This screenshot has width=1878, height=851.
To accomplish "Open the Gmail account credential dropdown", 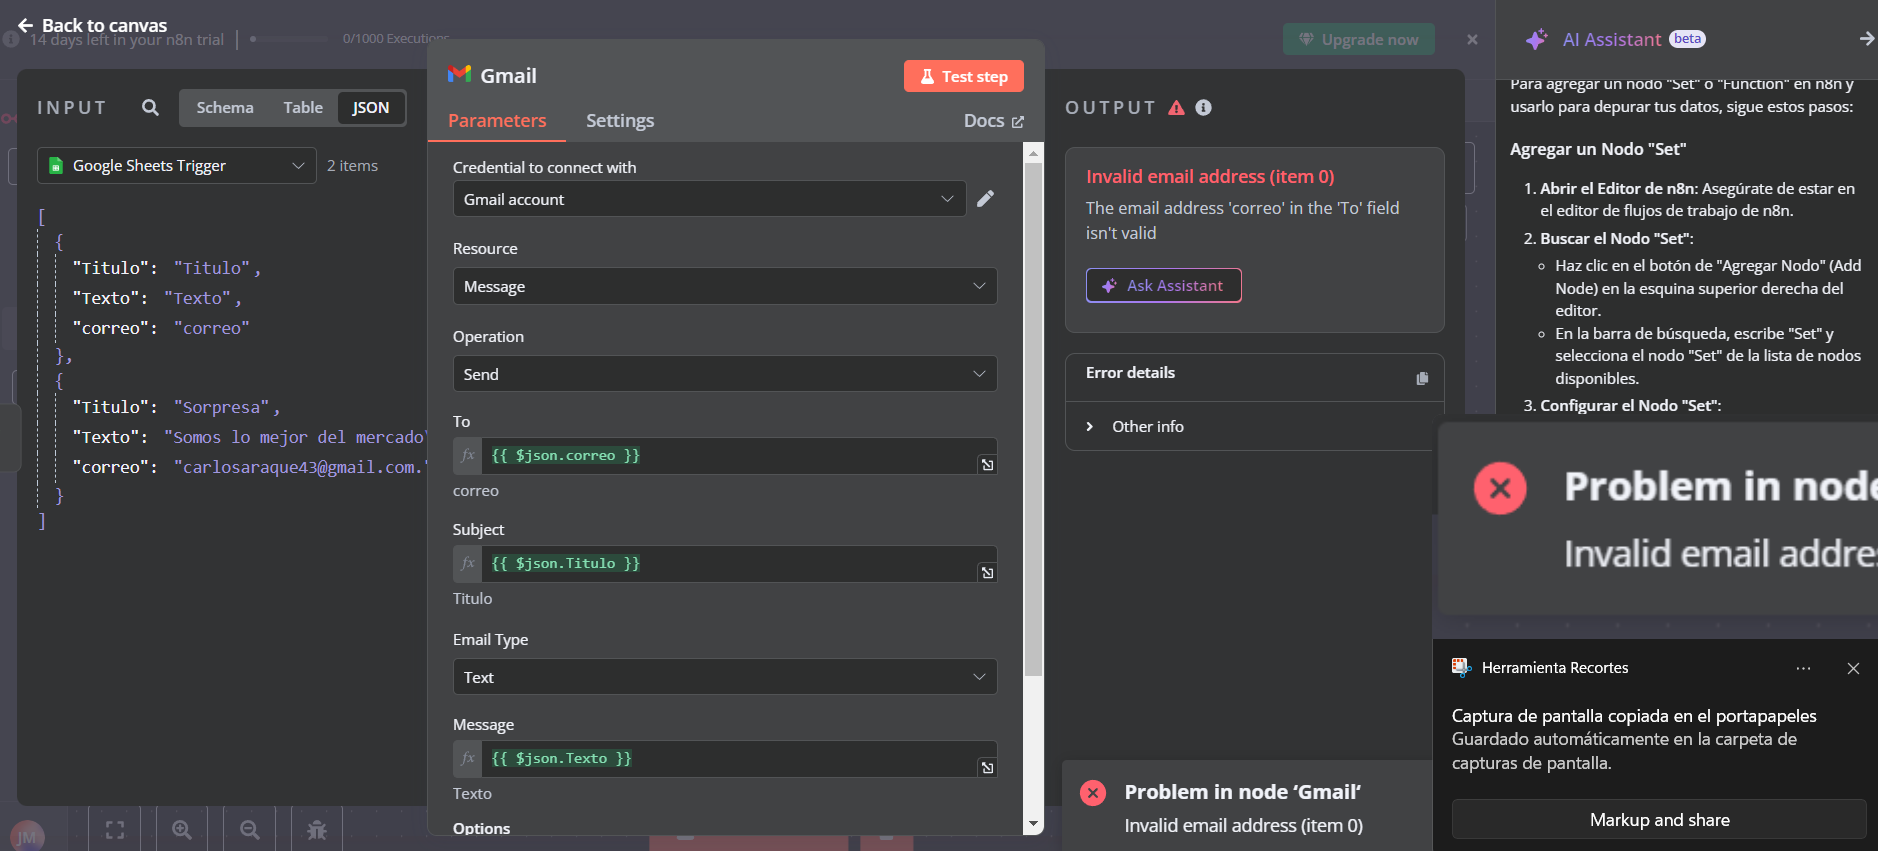I will (709, 199).
